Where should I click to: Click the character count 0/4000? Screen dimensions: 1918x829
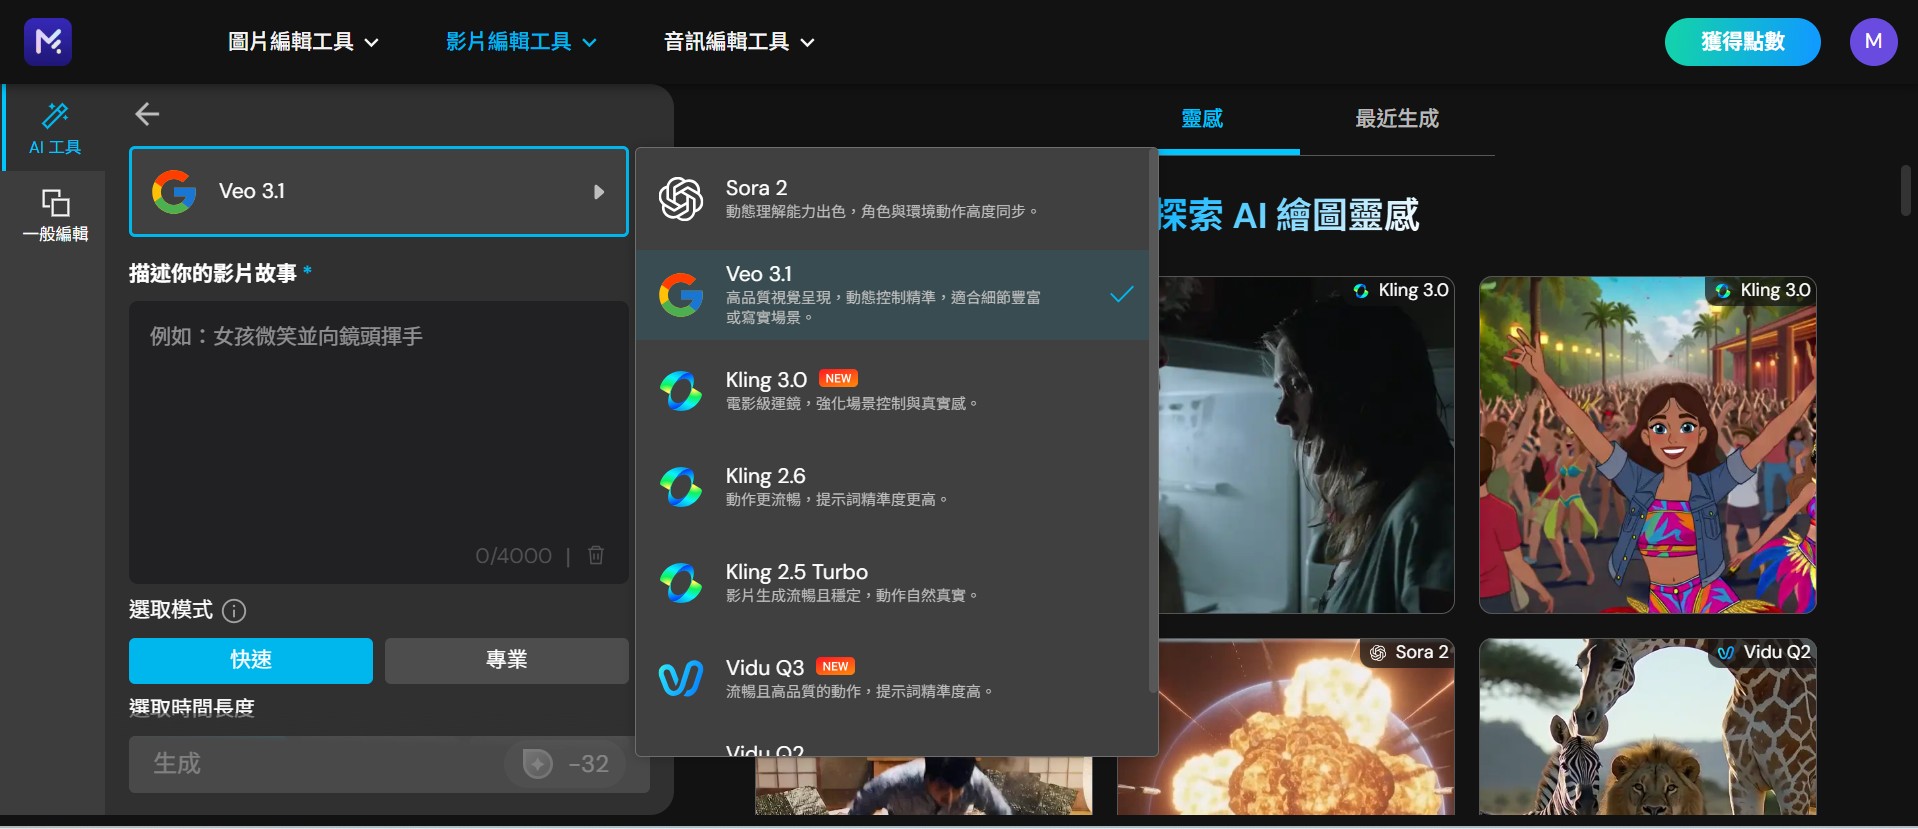coord(513,556)
